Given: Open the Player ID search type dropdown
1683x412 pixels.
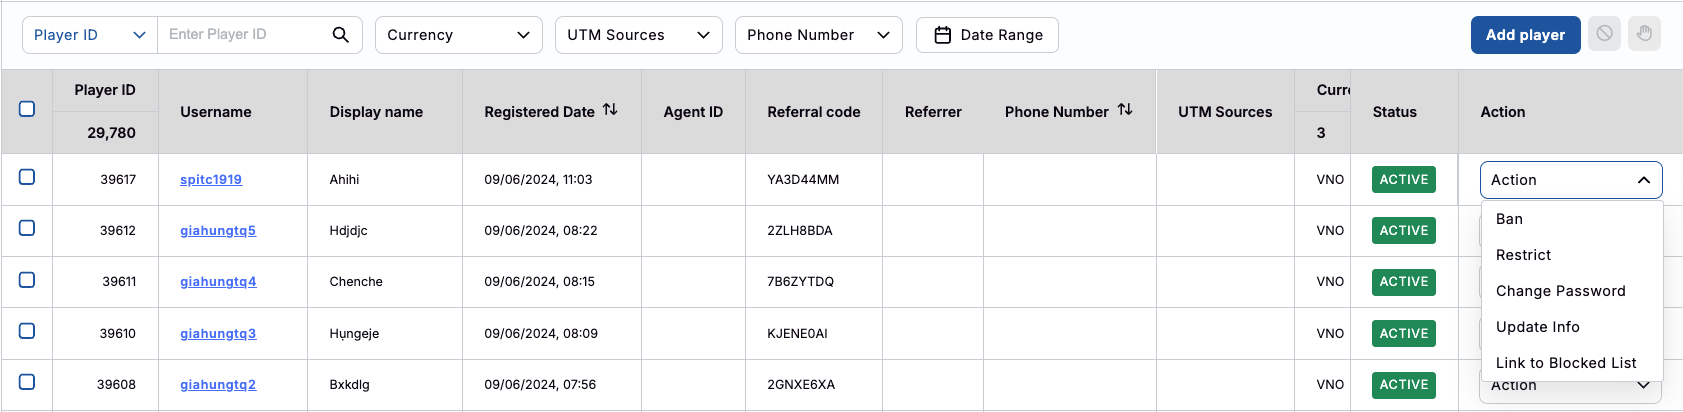Looking at the screenshot, I should [x=90, y=35].
